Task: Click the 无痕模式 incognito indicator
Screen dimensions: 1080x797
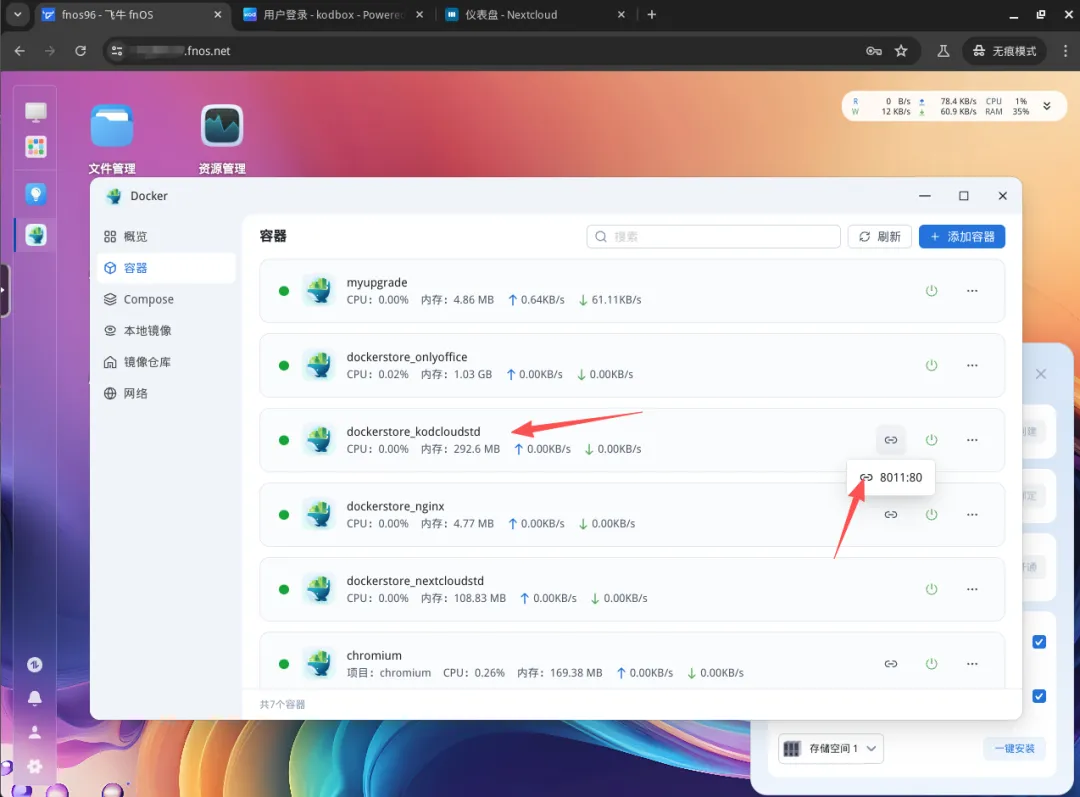Action: (x=1004, y=51)
